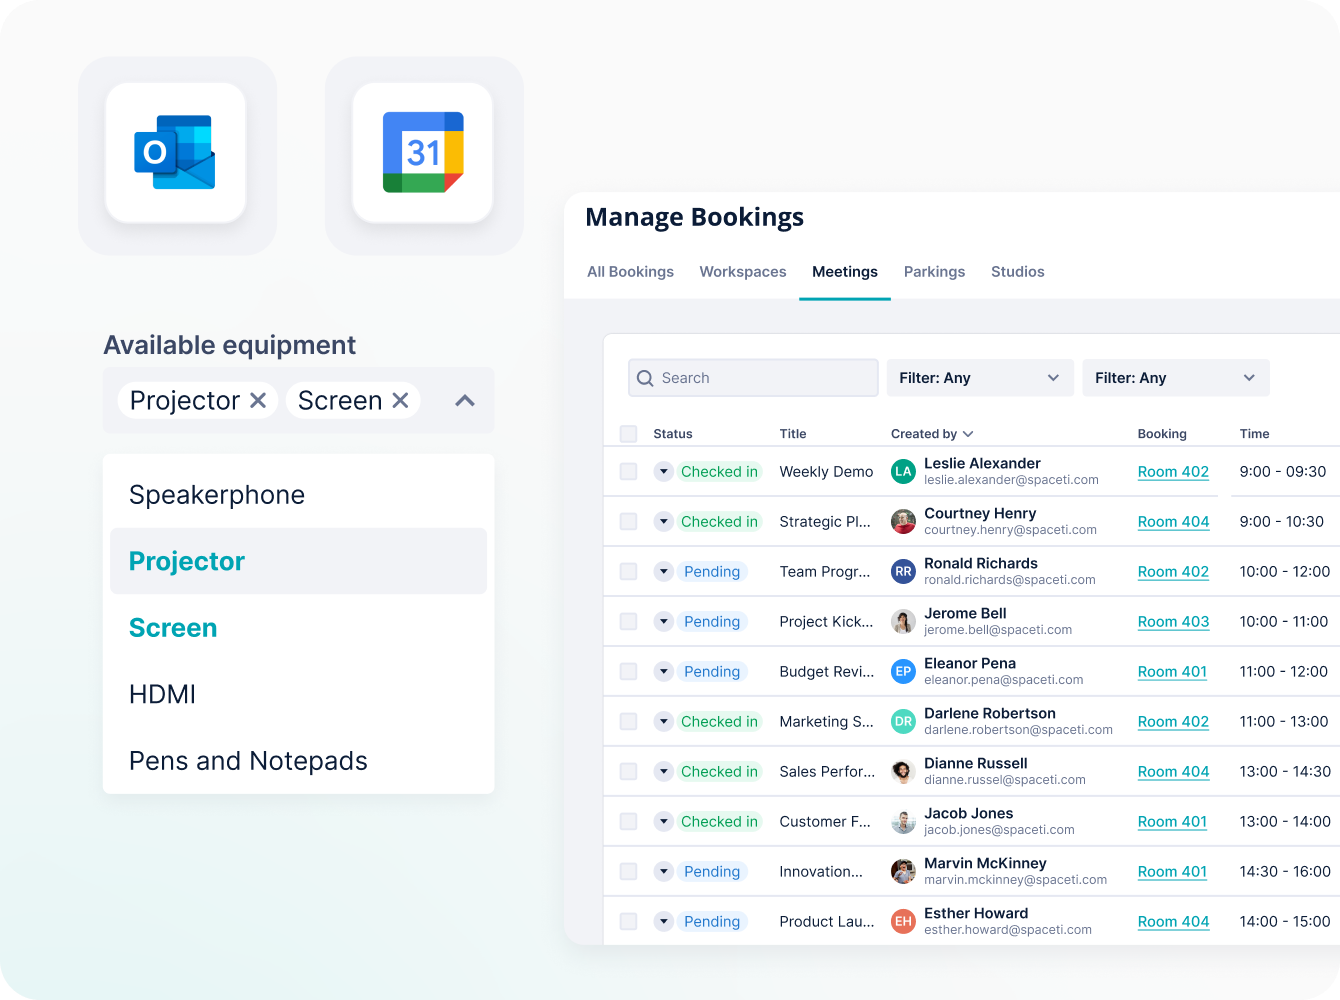This screenshot has width=1340, height=1000.
Task: Click Dianne Russell's profile photo
Action: [903, 771]
